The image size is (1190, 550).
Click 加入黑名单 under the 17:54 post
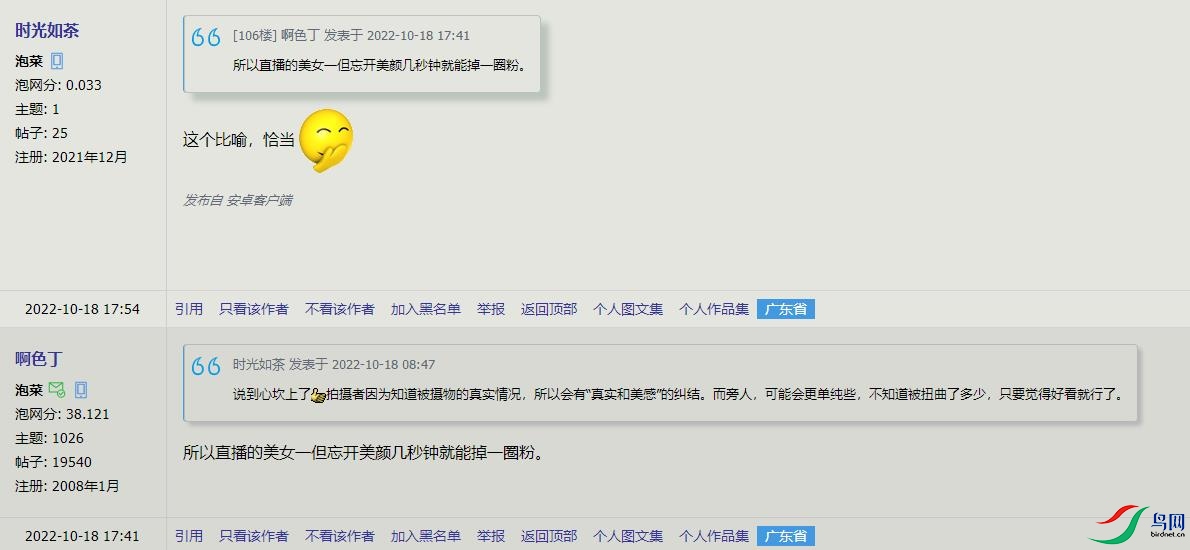tap(426, 309)
